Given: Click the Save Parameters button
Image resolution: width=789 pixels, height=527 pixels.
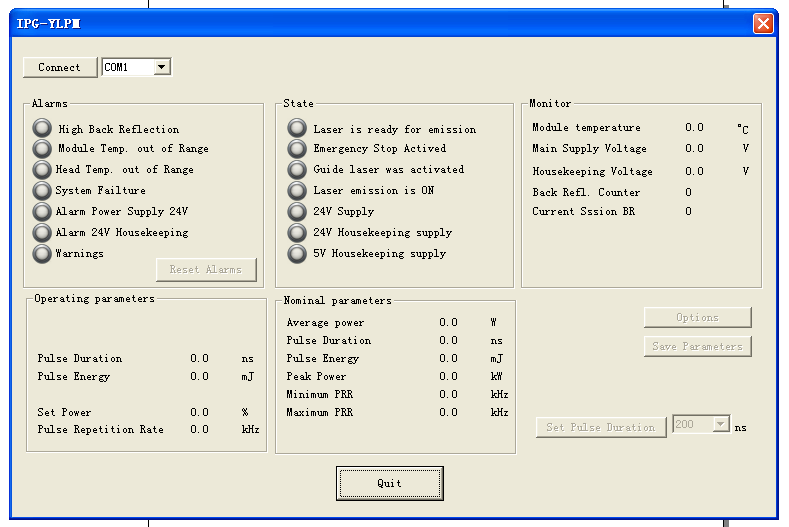Looking at the screenshot, I should [697, 346].
